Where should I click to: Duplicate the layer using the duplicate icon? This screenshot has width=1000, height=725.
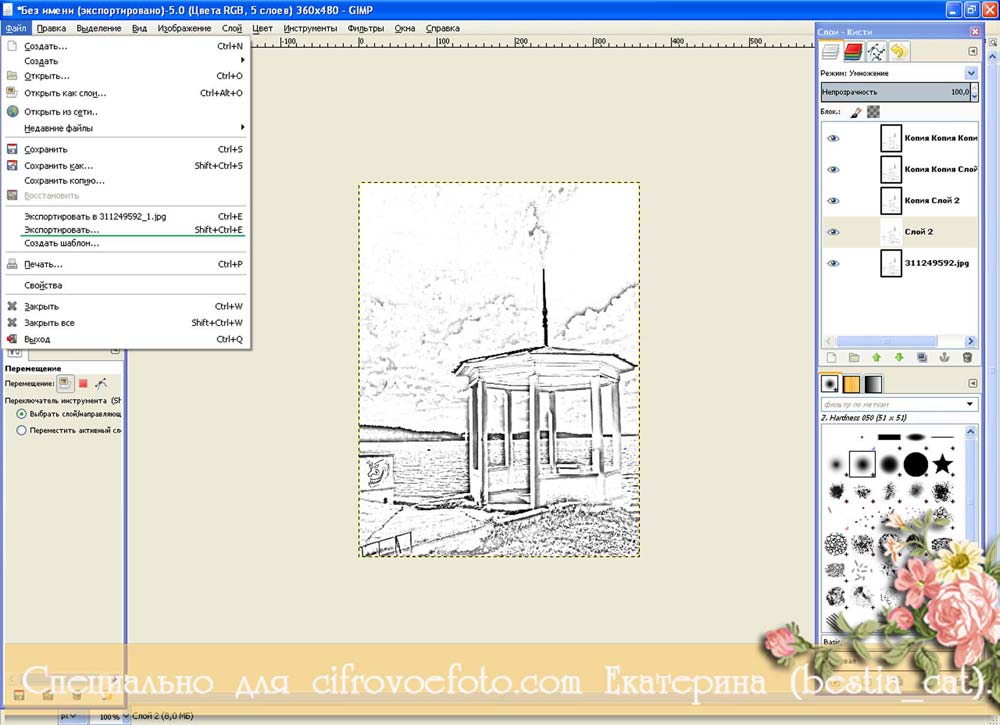pyautogui.click(x=921, y=357)
